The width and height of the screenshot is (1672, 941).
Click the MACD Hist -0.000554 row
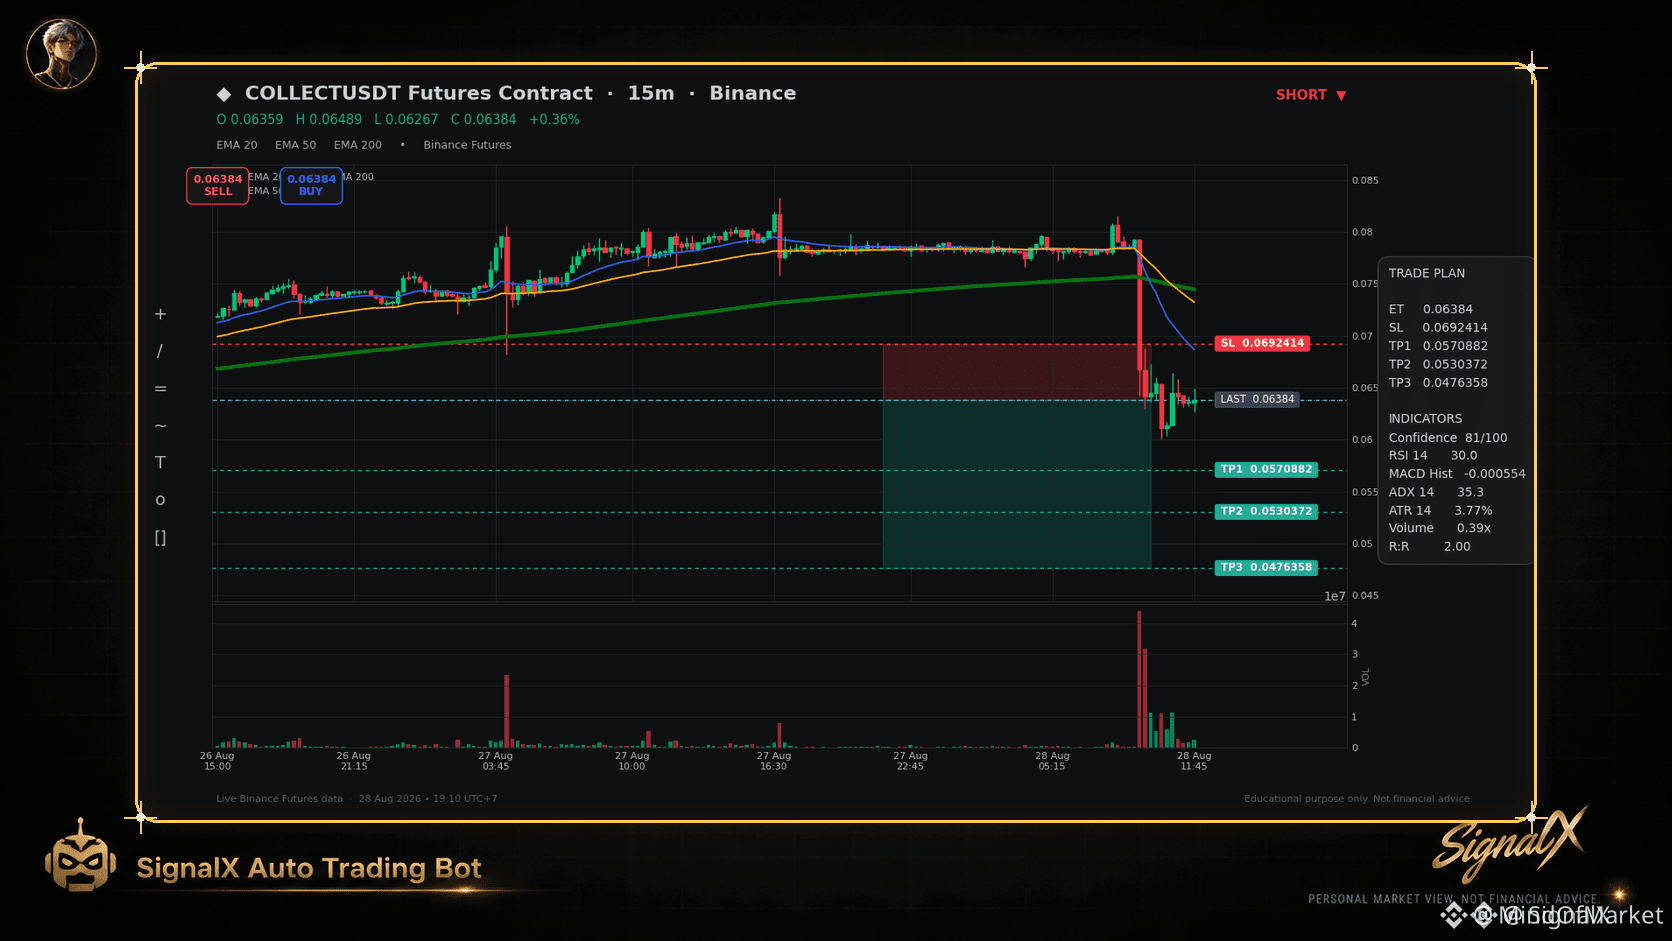(1457, 473)
